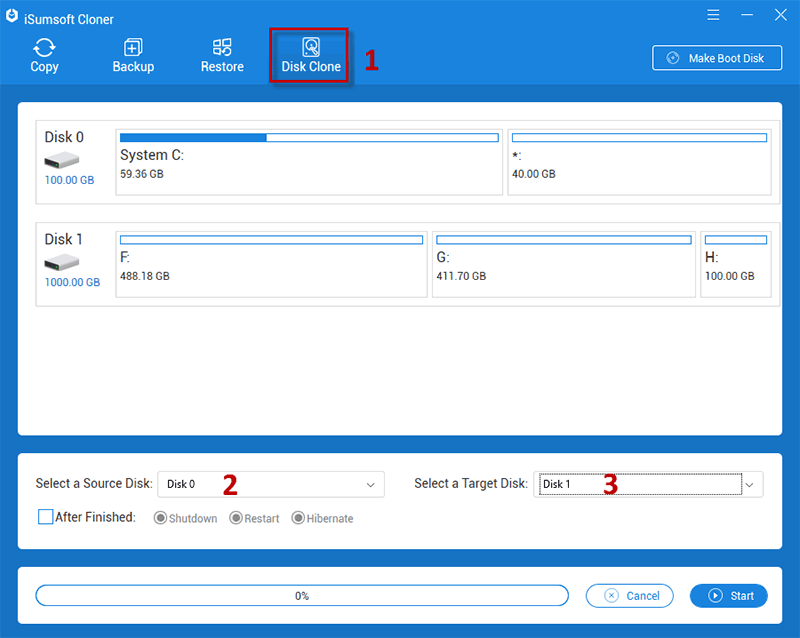The image size is (800, 638).
Task: Click the System C: usage bar
Action: [309, 137]
